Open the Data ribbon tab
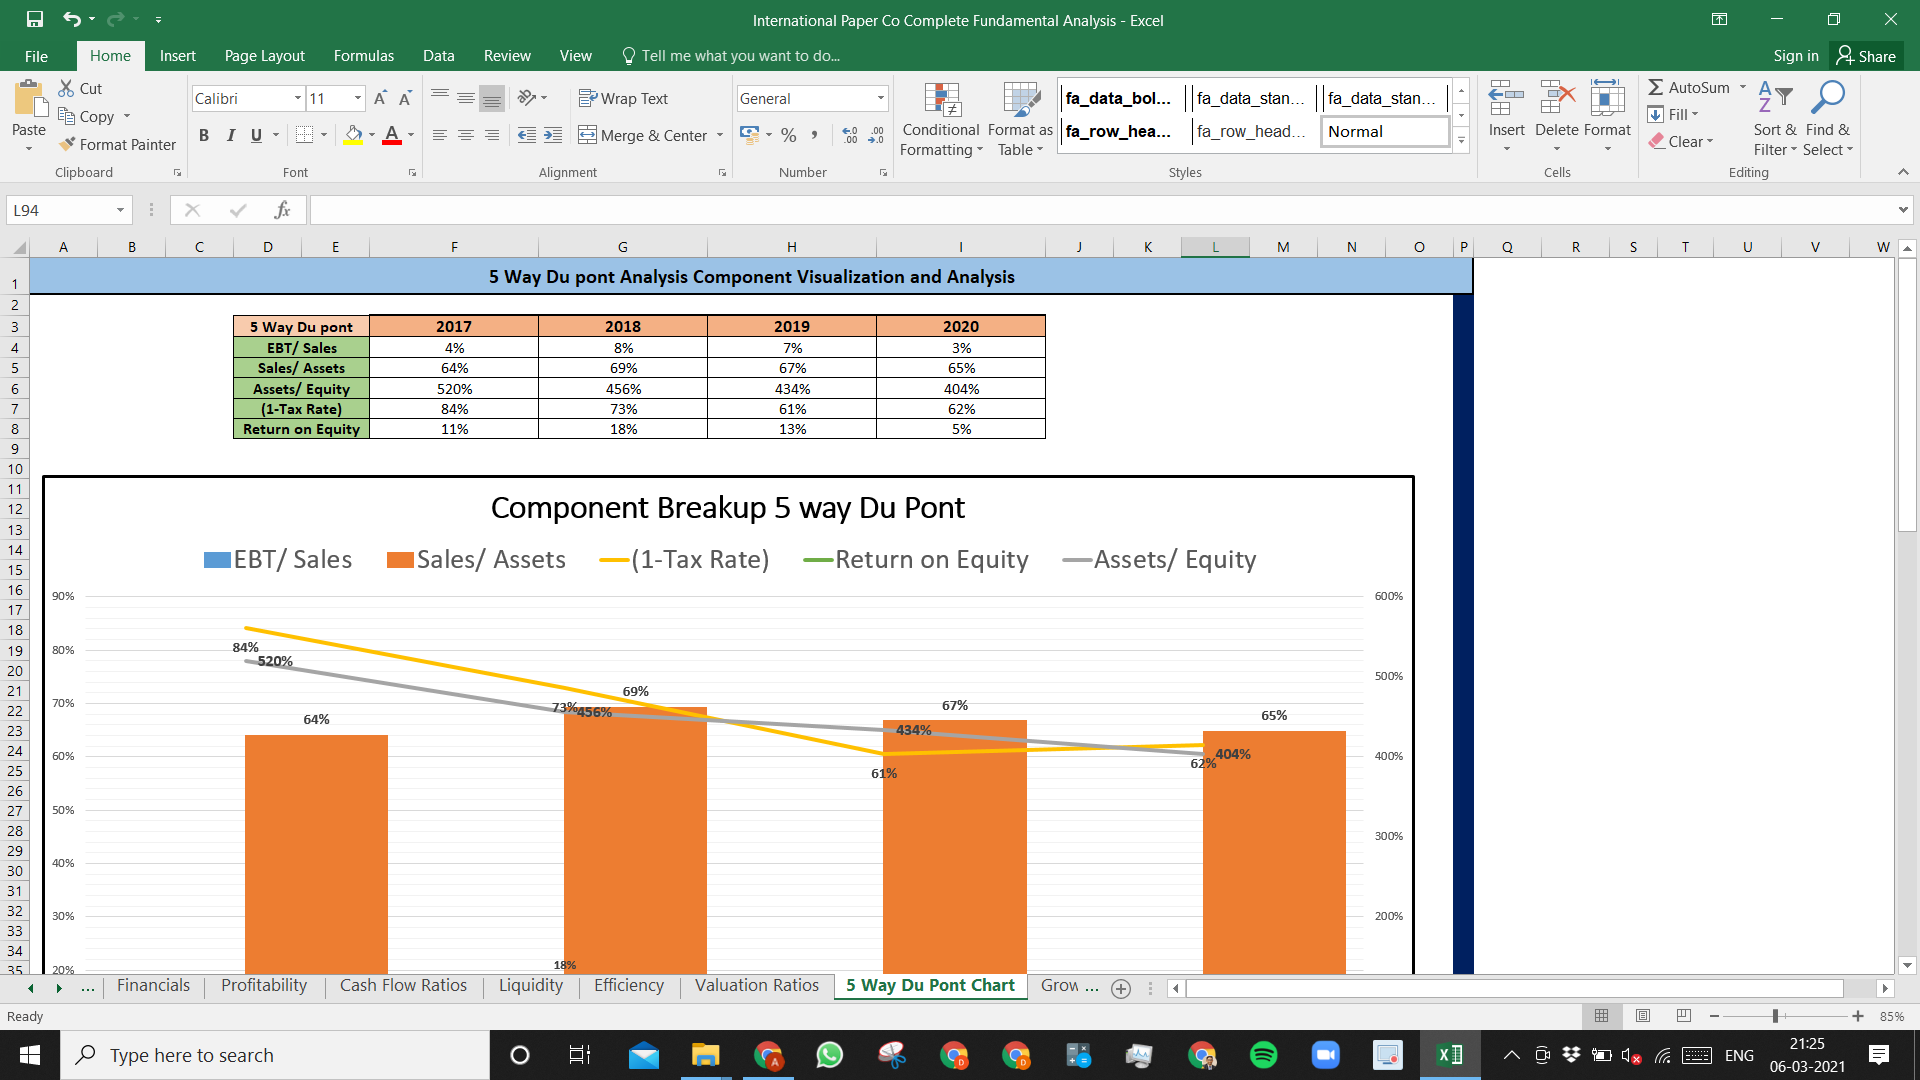Viewport: 1920px width, 1080px height. click(438, 56)
